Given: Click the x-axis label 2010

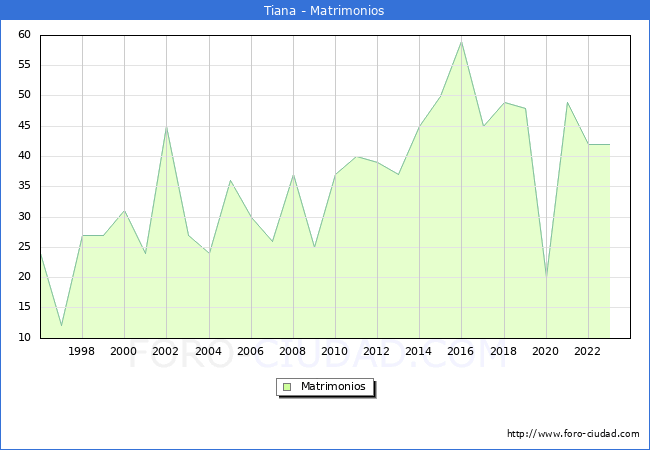Looking at the screenshot, I should 335,351.
